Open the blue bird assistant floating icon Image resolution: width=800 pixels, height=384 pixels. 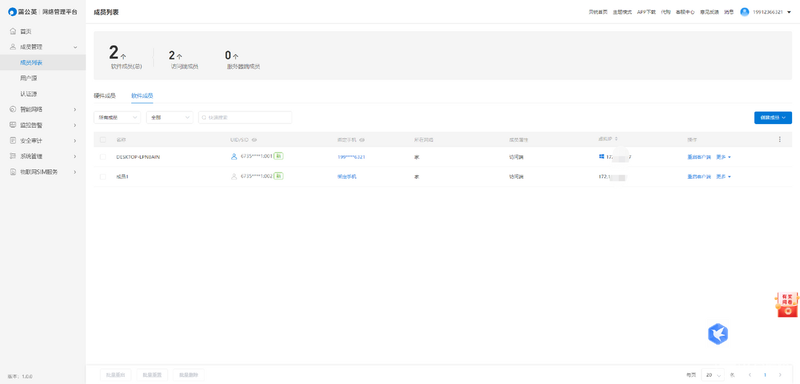click(x=718, y=335)
